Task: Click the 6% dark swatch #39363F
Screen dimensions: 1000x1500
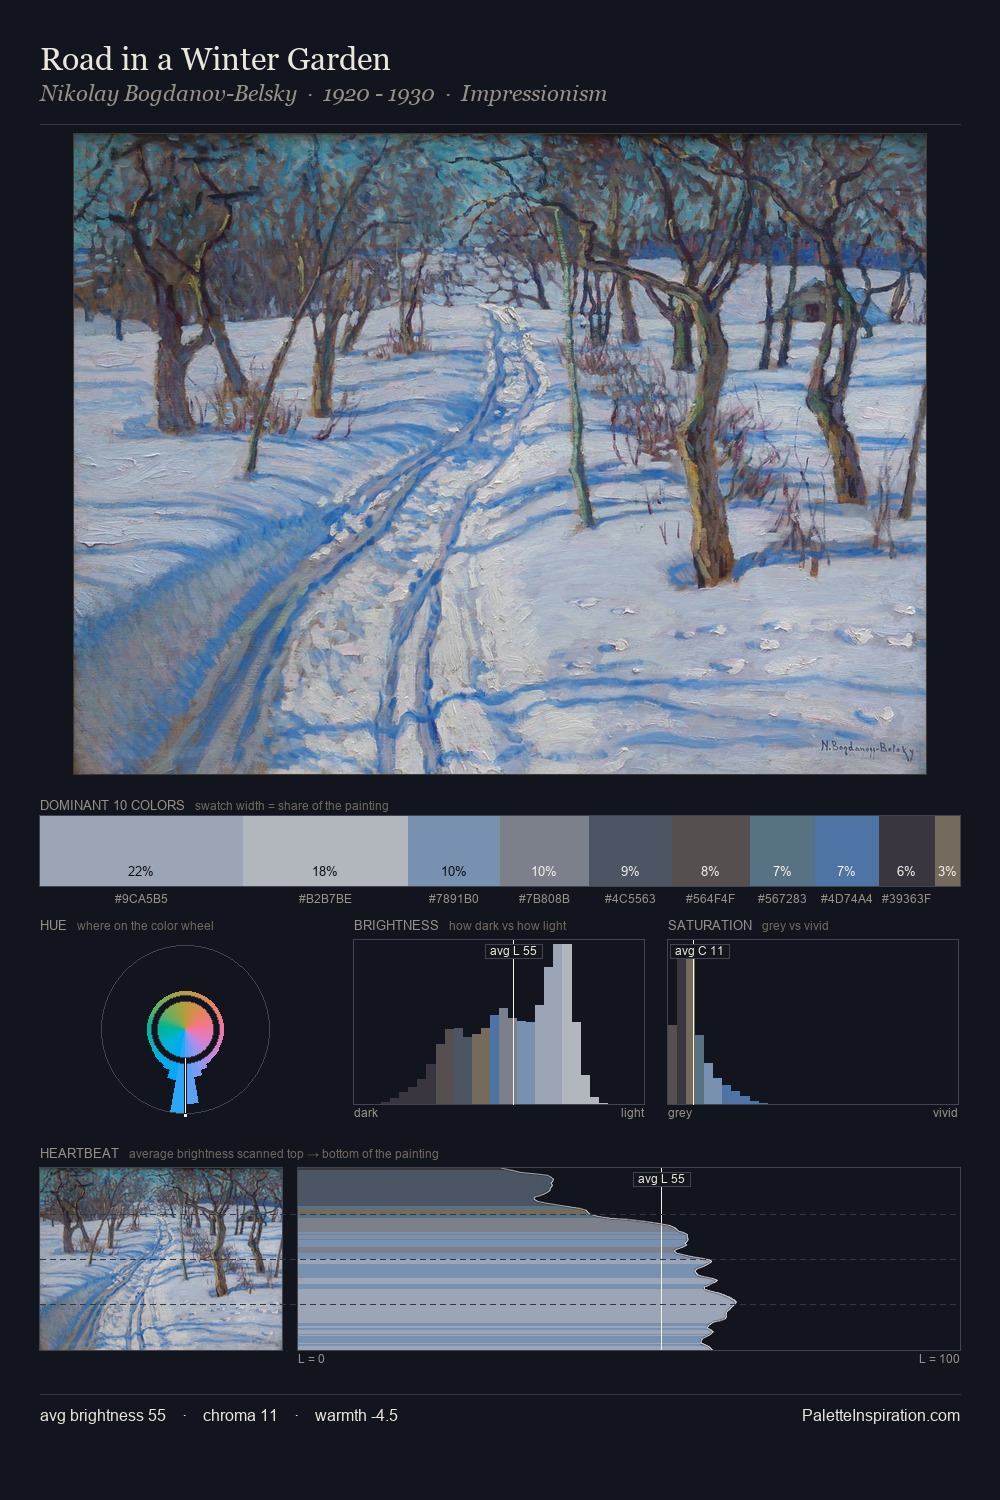Action: click(x=906, y=851)
